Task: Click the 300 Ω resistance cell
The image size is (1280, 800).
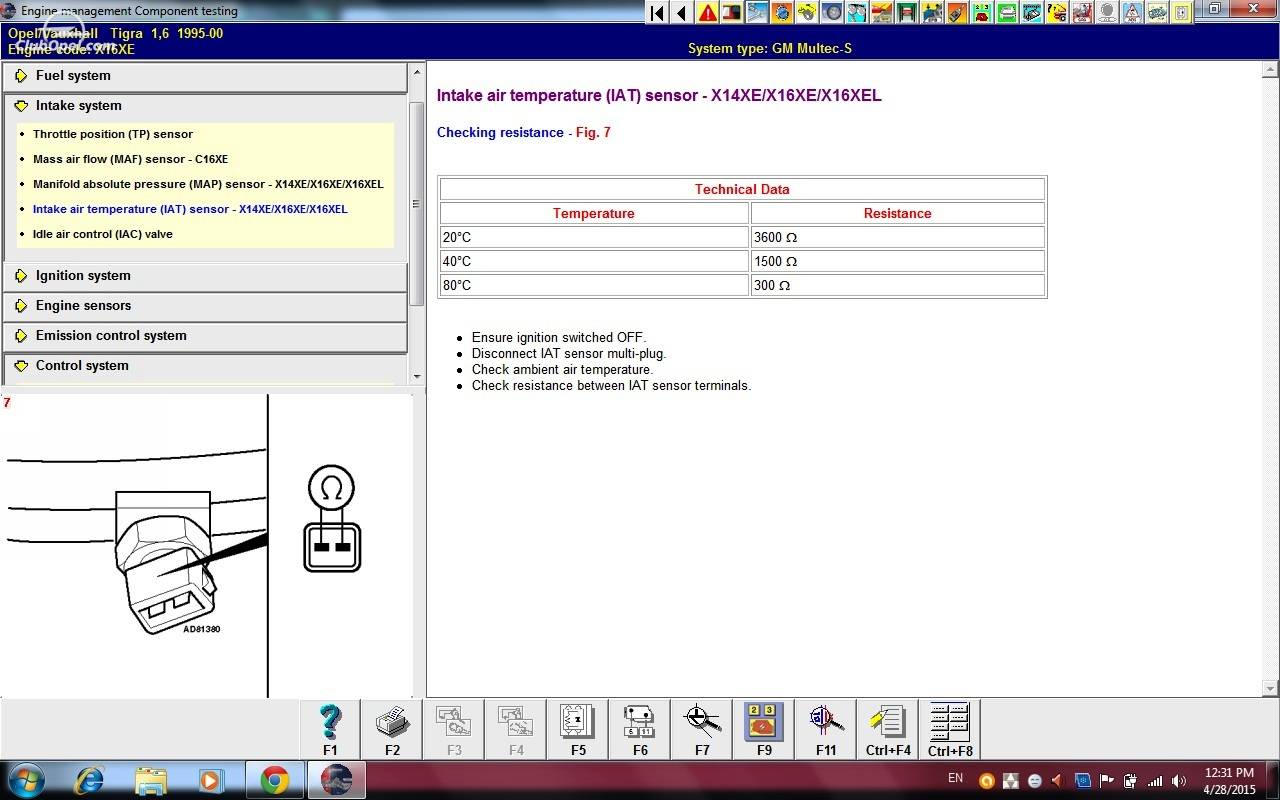Action: coord(898,285)
